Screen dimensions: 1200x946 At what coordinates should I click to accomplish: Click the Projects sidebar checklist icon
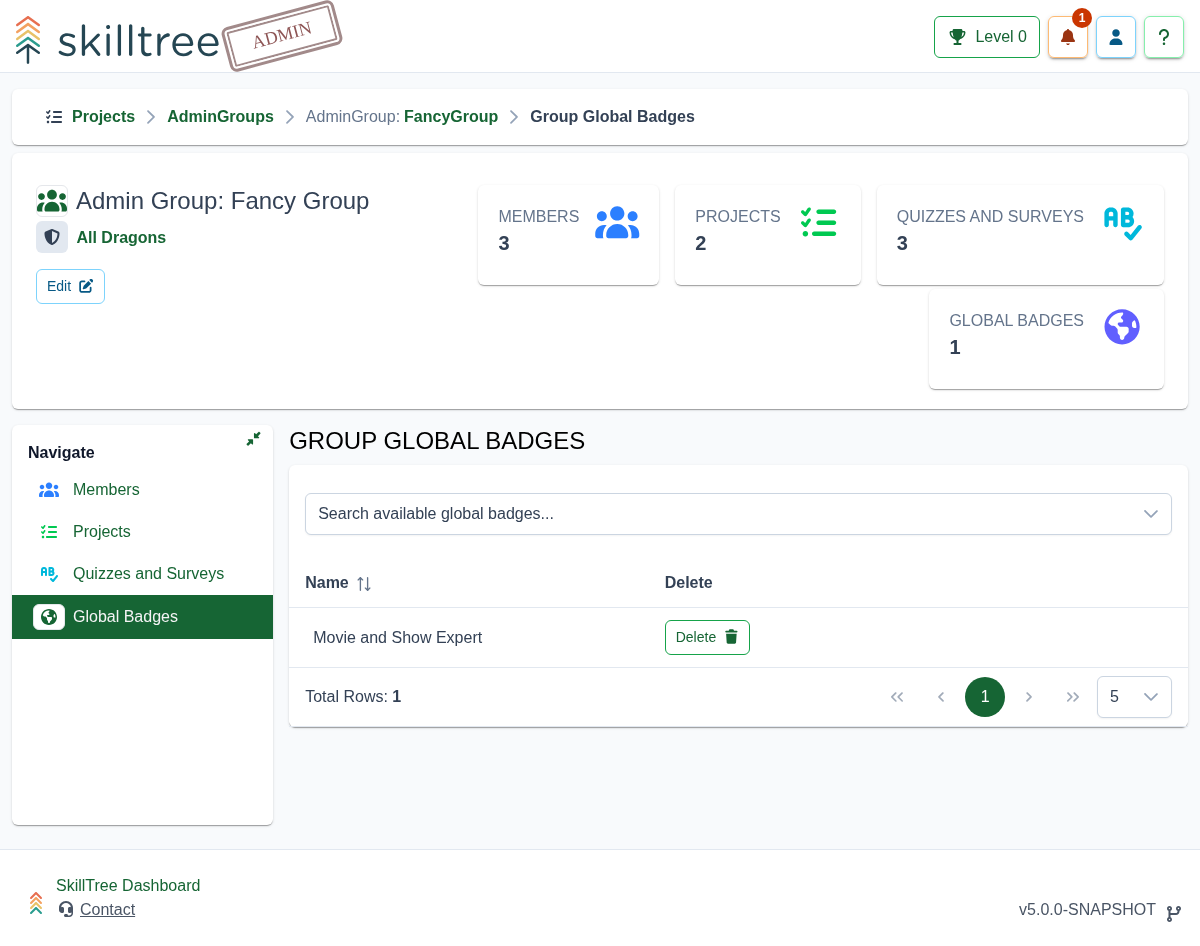pos(49,532)
